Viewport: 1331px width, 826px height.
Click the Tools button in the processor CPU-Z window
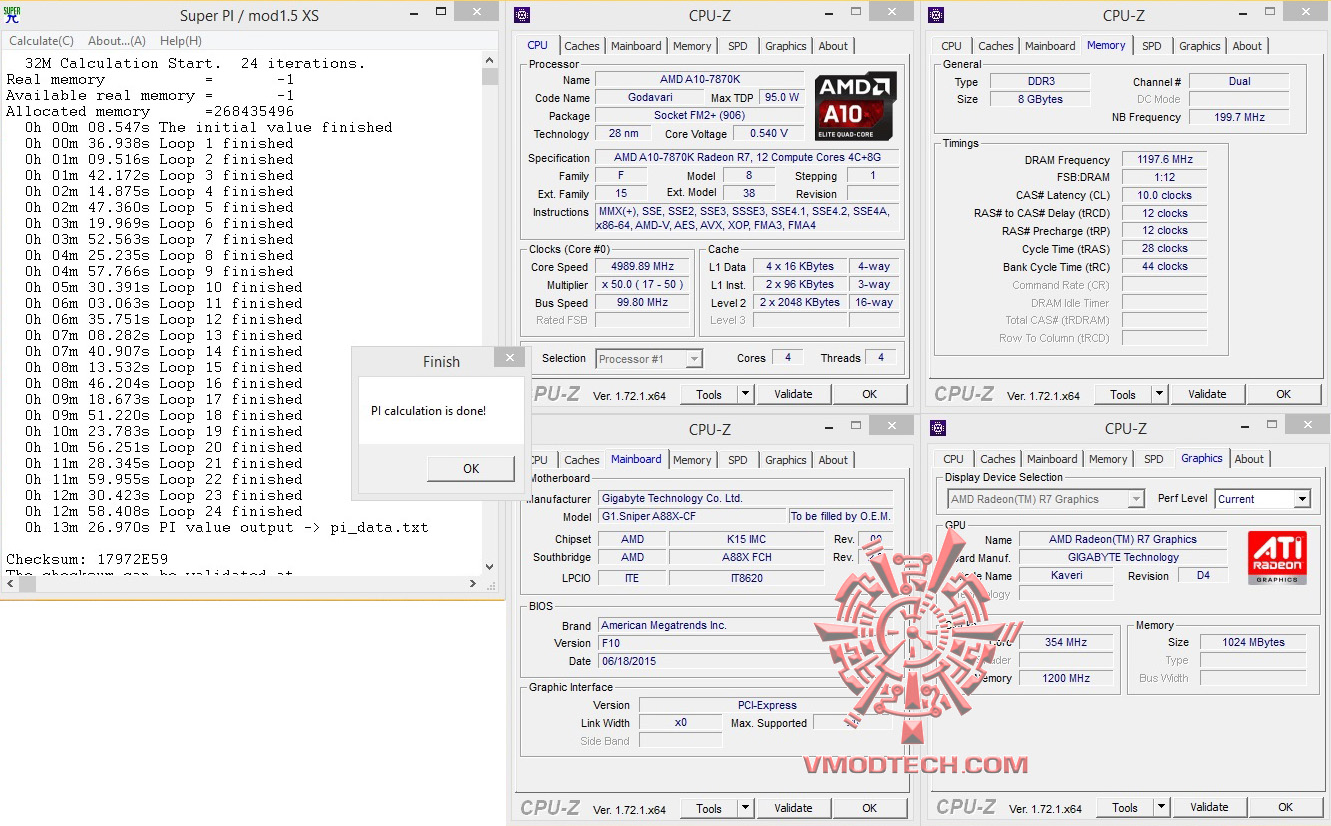(709, 394)
